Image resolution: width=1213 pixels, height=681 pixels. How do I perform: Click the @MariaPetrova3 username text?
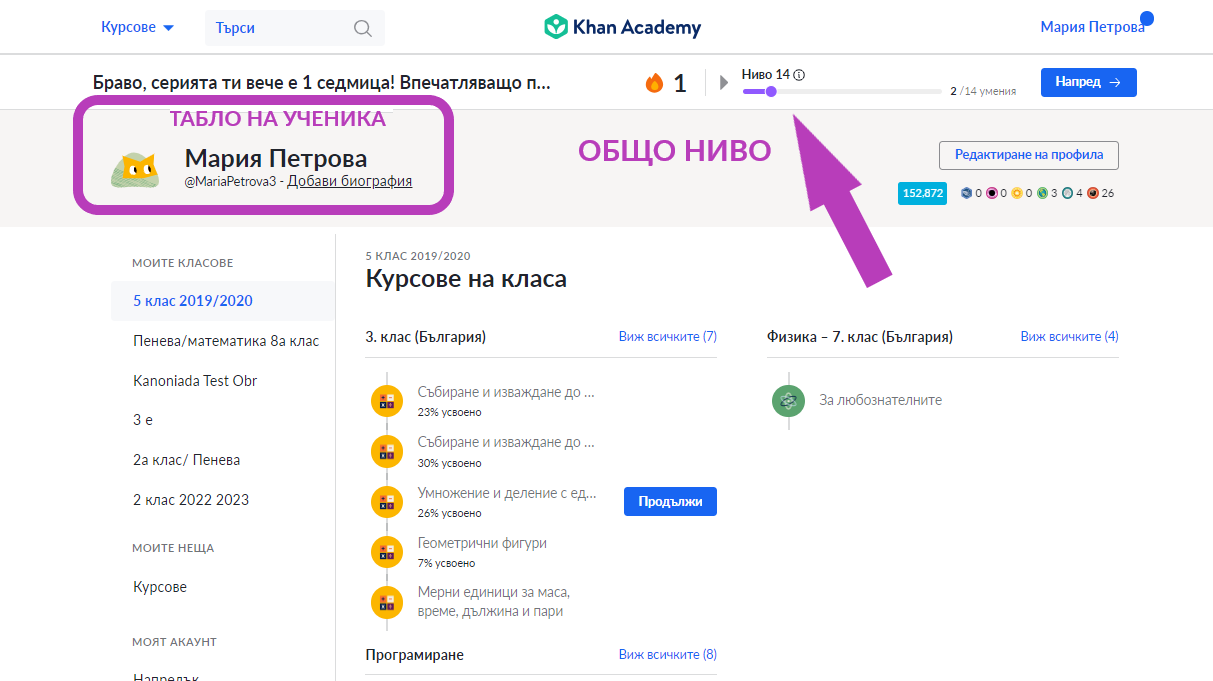230,181
